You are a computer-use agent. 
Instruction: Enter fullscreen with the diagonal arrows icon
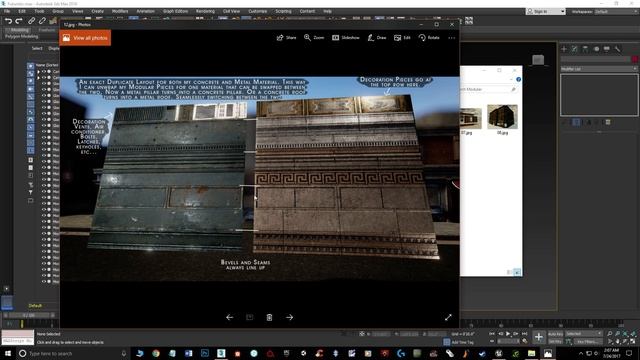tap(448, 317)
